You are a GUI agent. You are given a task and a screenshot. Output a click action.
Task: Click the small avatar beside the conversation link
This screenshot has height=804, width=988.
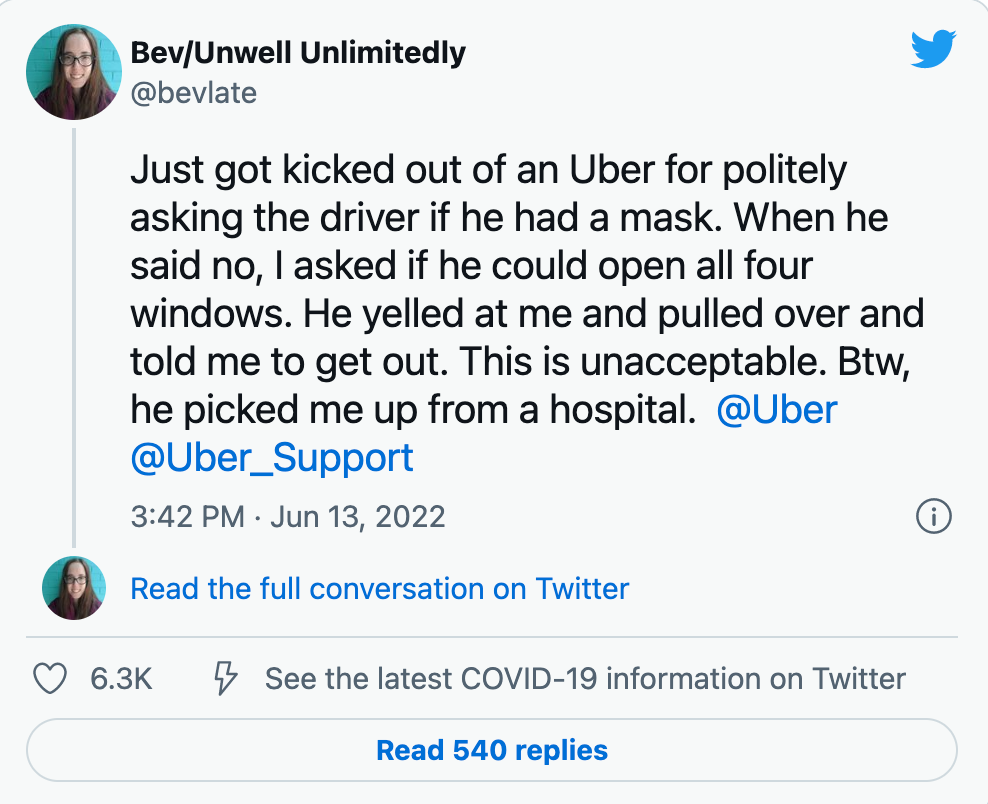coord(74,588)
